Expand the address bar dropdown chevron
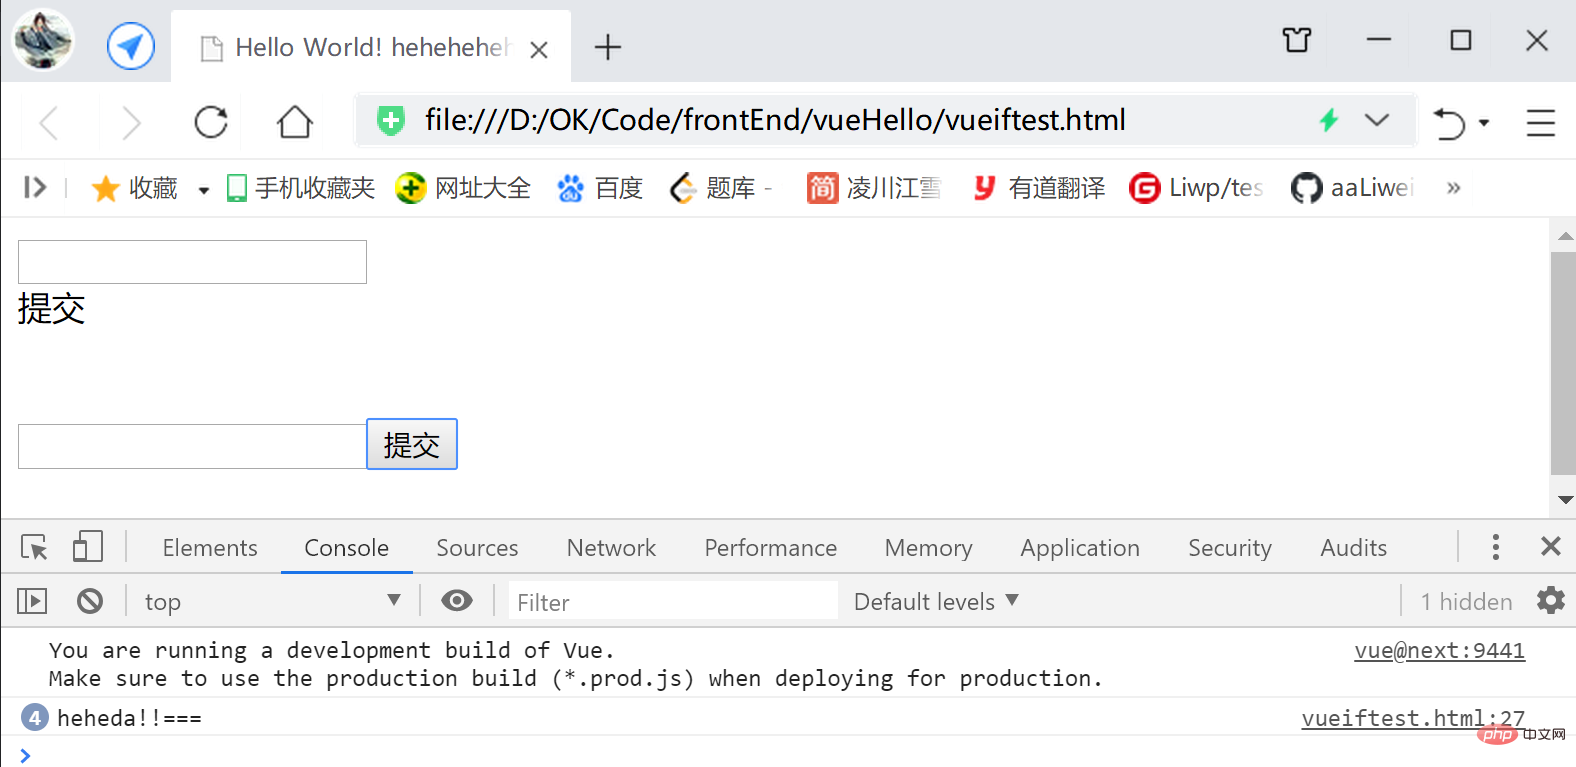Screen dimensions: 1576x767 (1377, 120)
